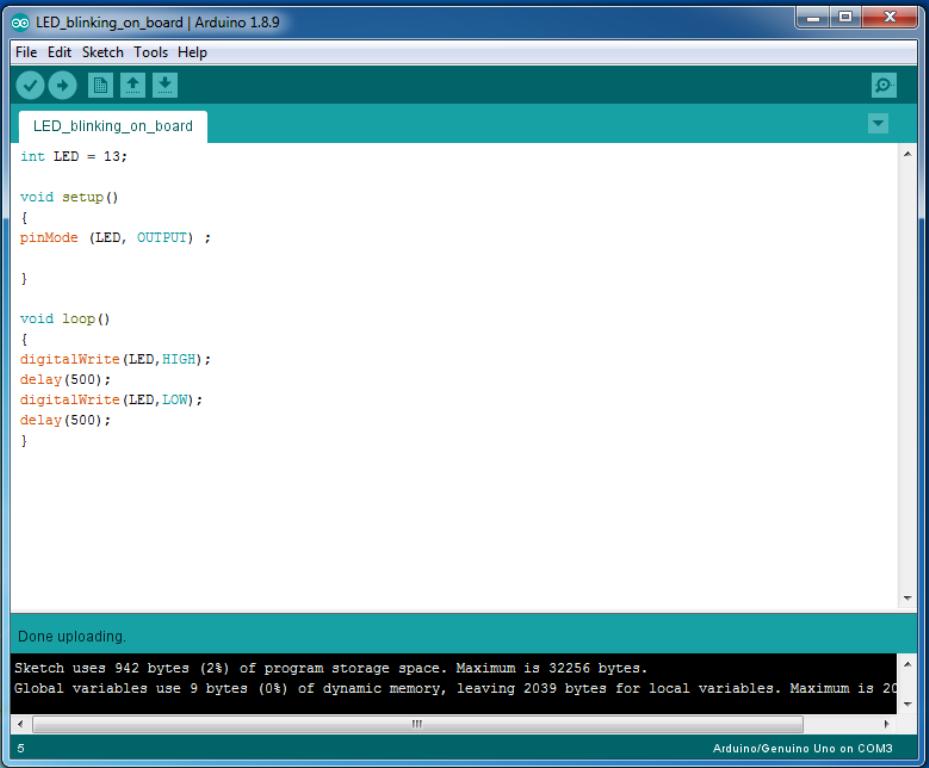Maximize the Arduino window
Image resolution: width=929 pixels, height=768 pixels.
pyautogui.click(x=845, y=17)
